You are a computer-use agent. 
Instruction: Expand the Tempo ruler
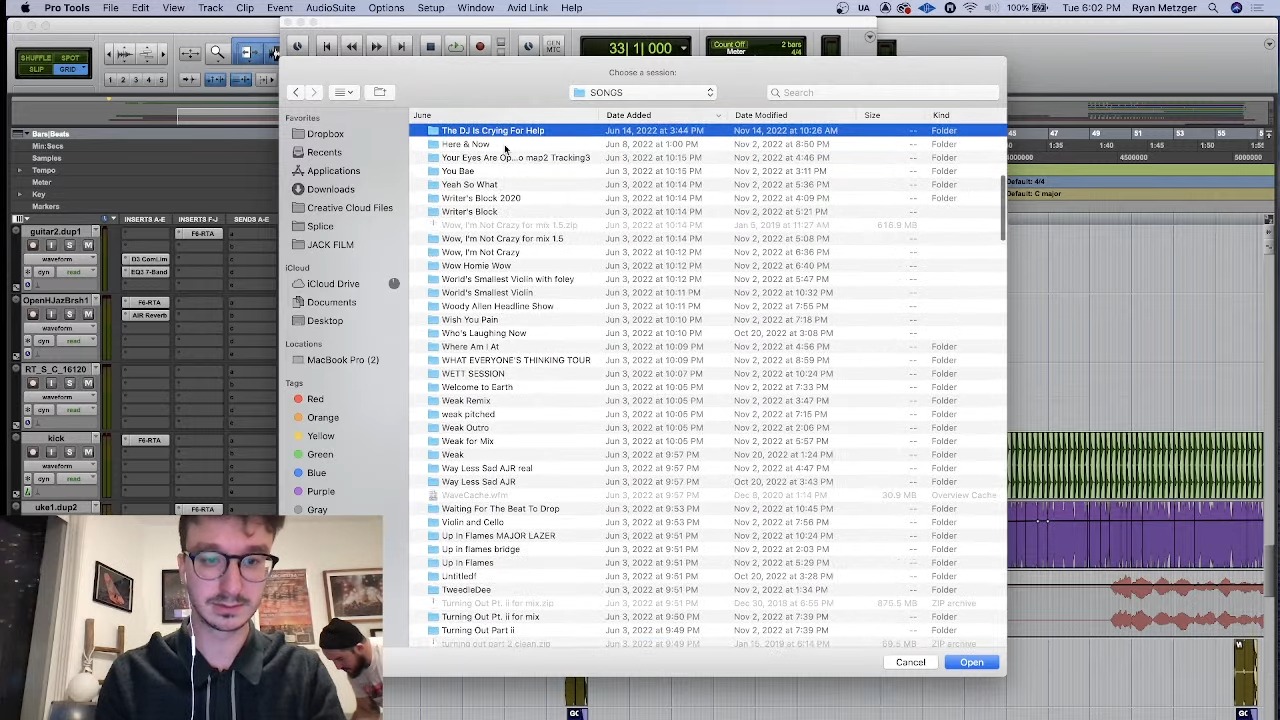(19, 170)
